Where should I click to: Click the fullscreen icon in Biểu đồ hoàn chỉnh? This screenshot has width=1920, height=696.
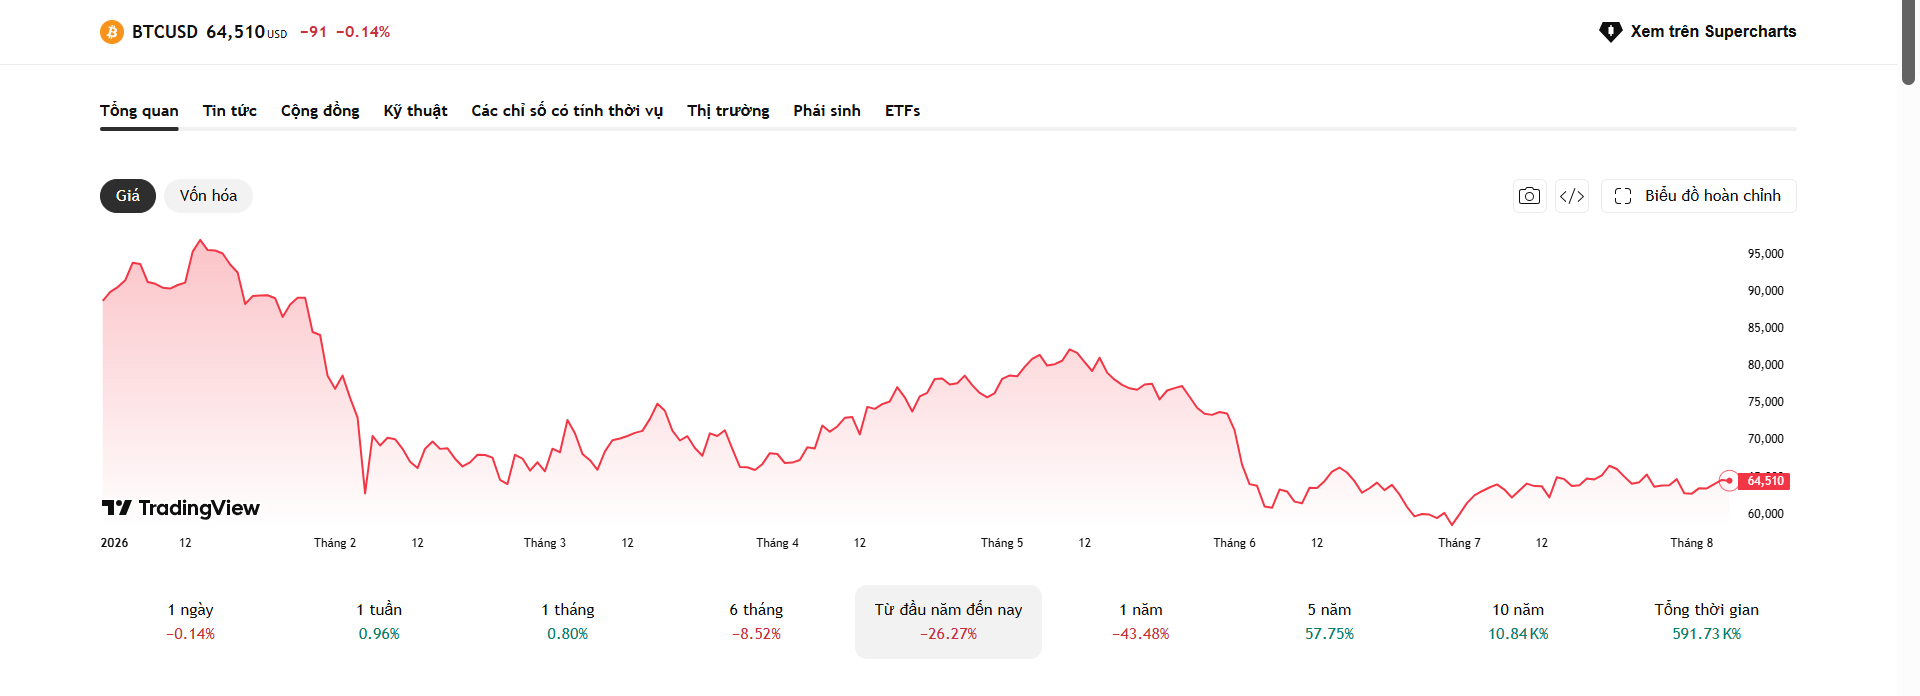(1623, 196)
